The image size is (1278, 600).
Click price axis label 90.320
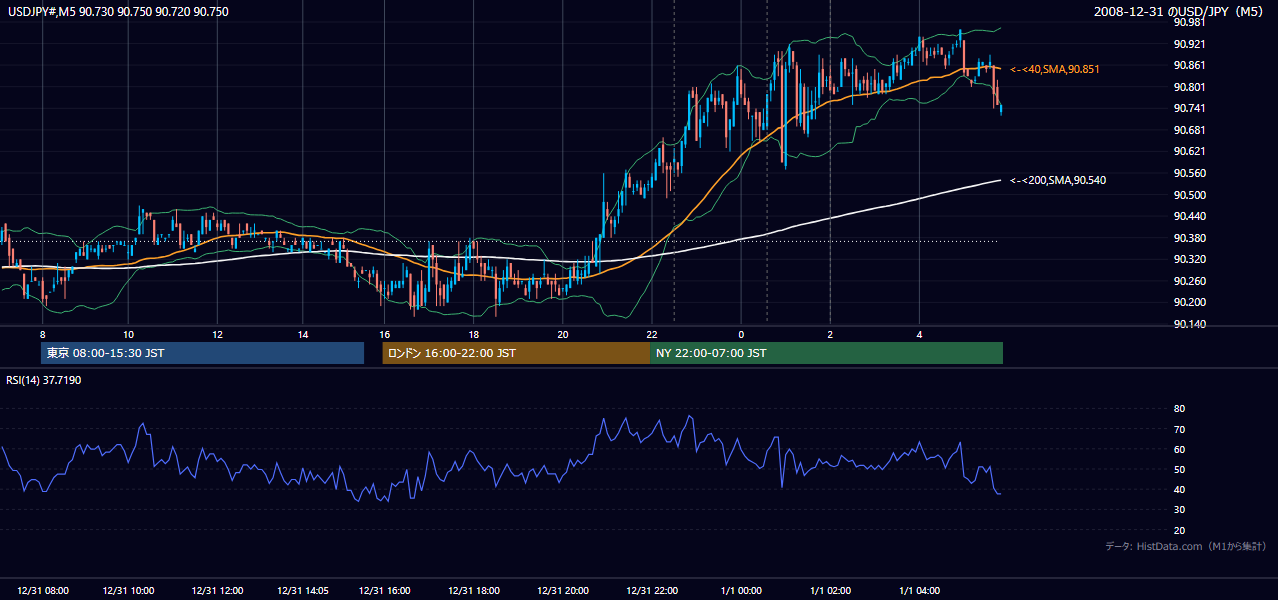click(1189, 259)
